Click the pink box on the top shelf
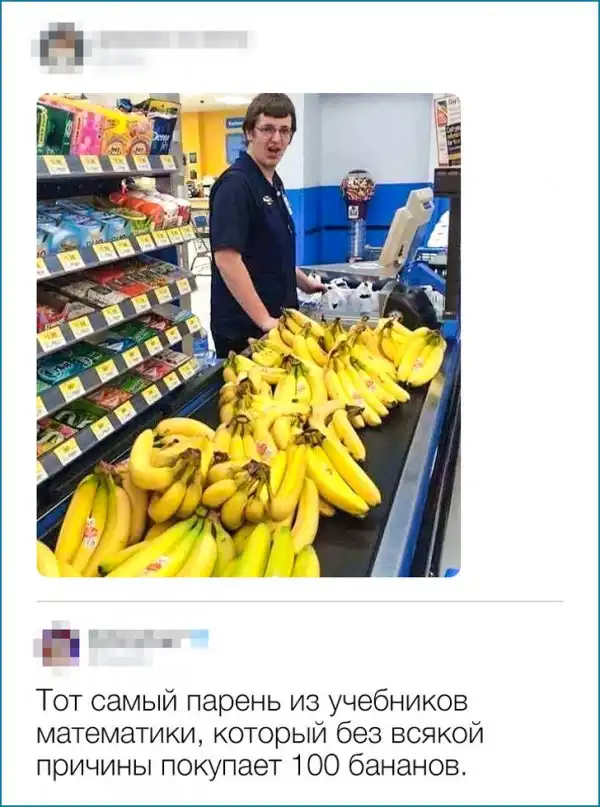Screen dimensions: 600x807 (x=89, y=134)
